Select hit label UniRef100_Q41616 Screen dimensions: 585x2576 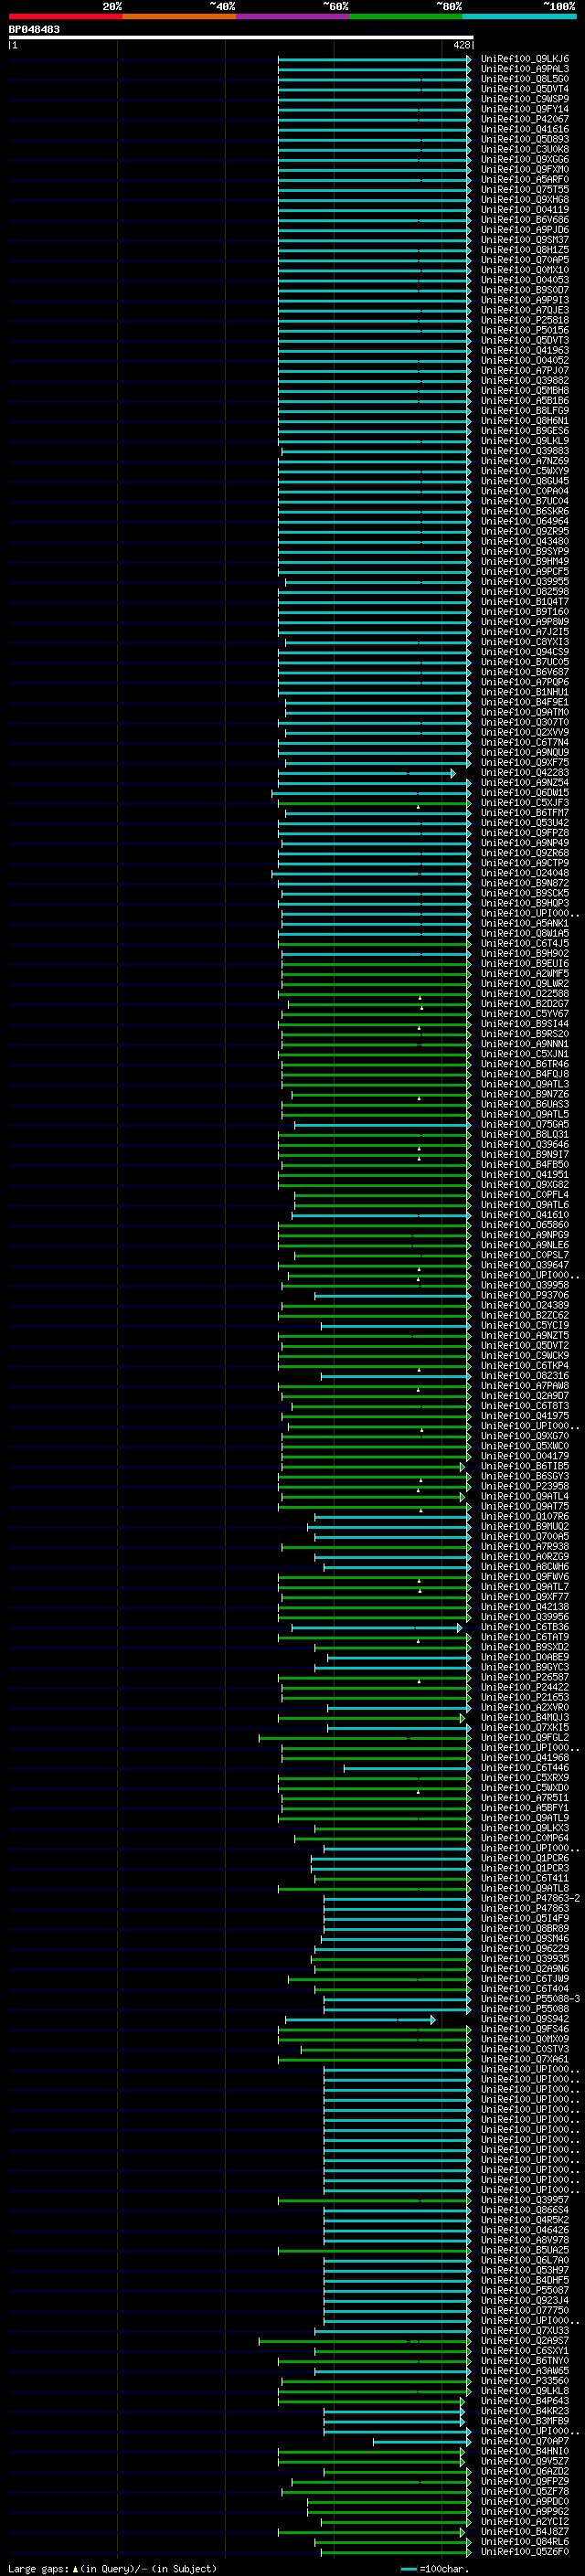click(x=525, y=129)
